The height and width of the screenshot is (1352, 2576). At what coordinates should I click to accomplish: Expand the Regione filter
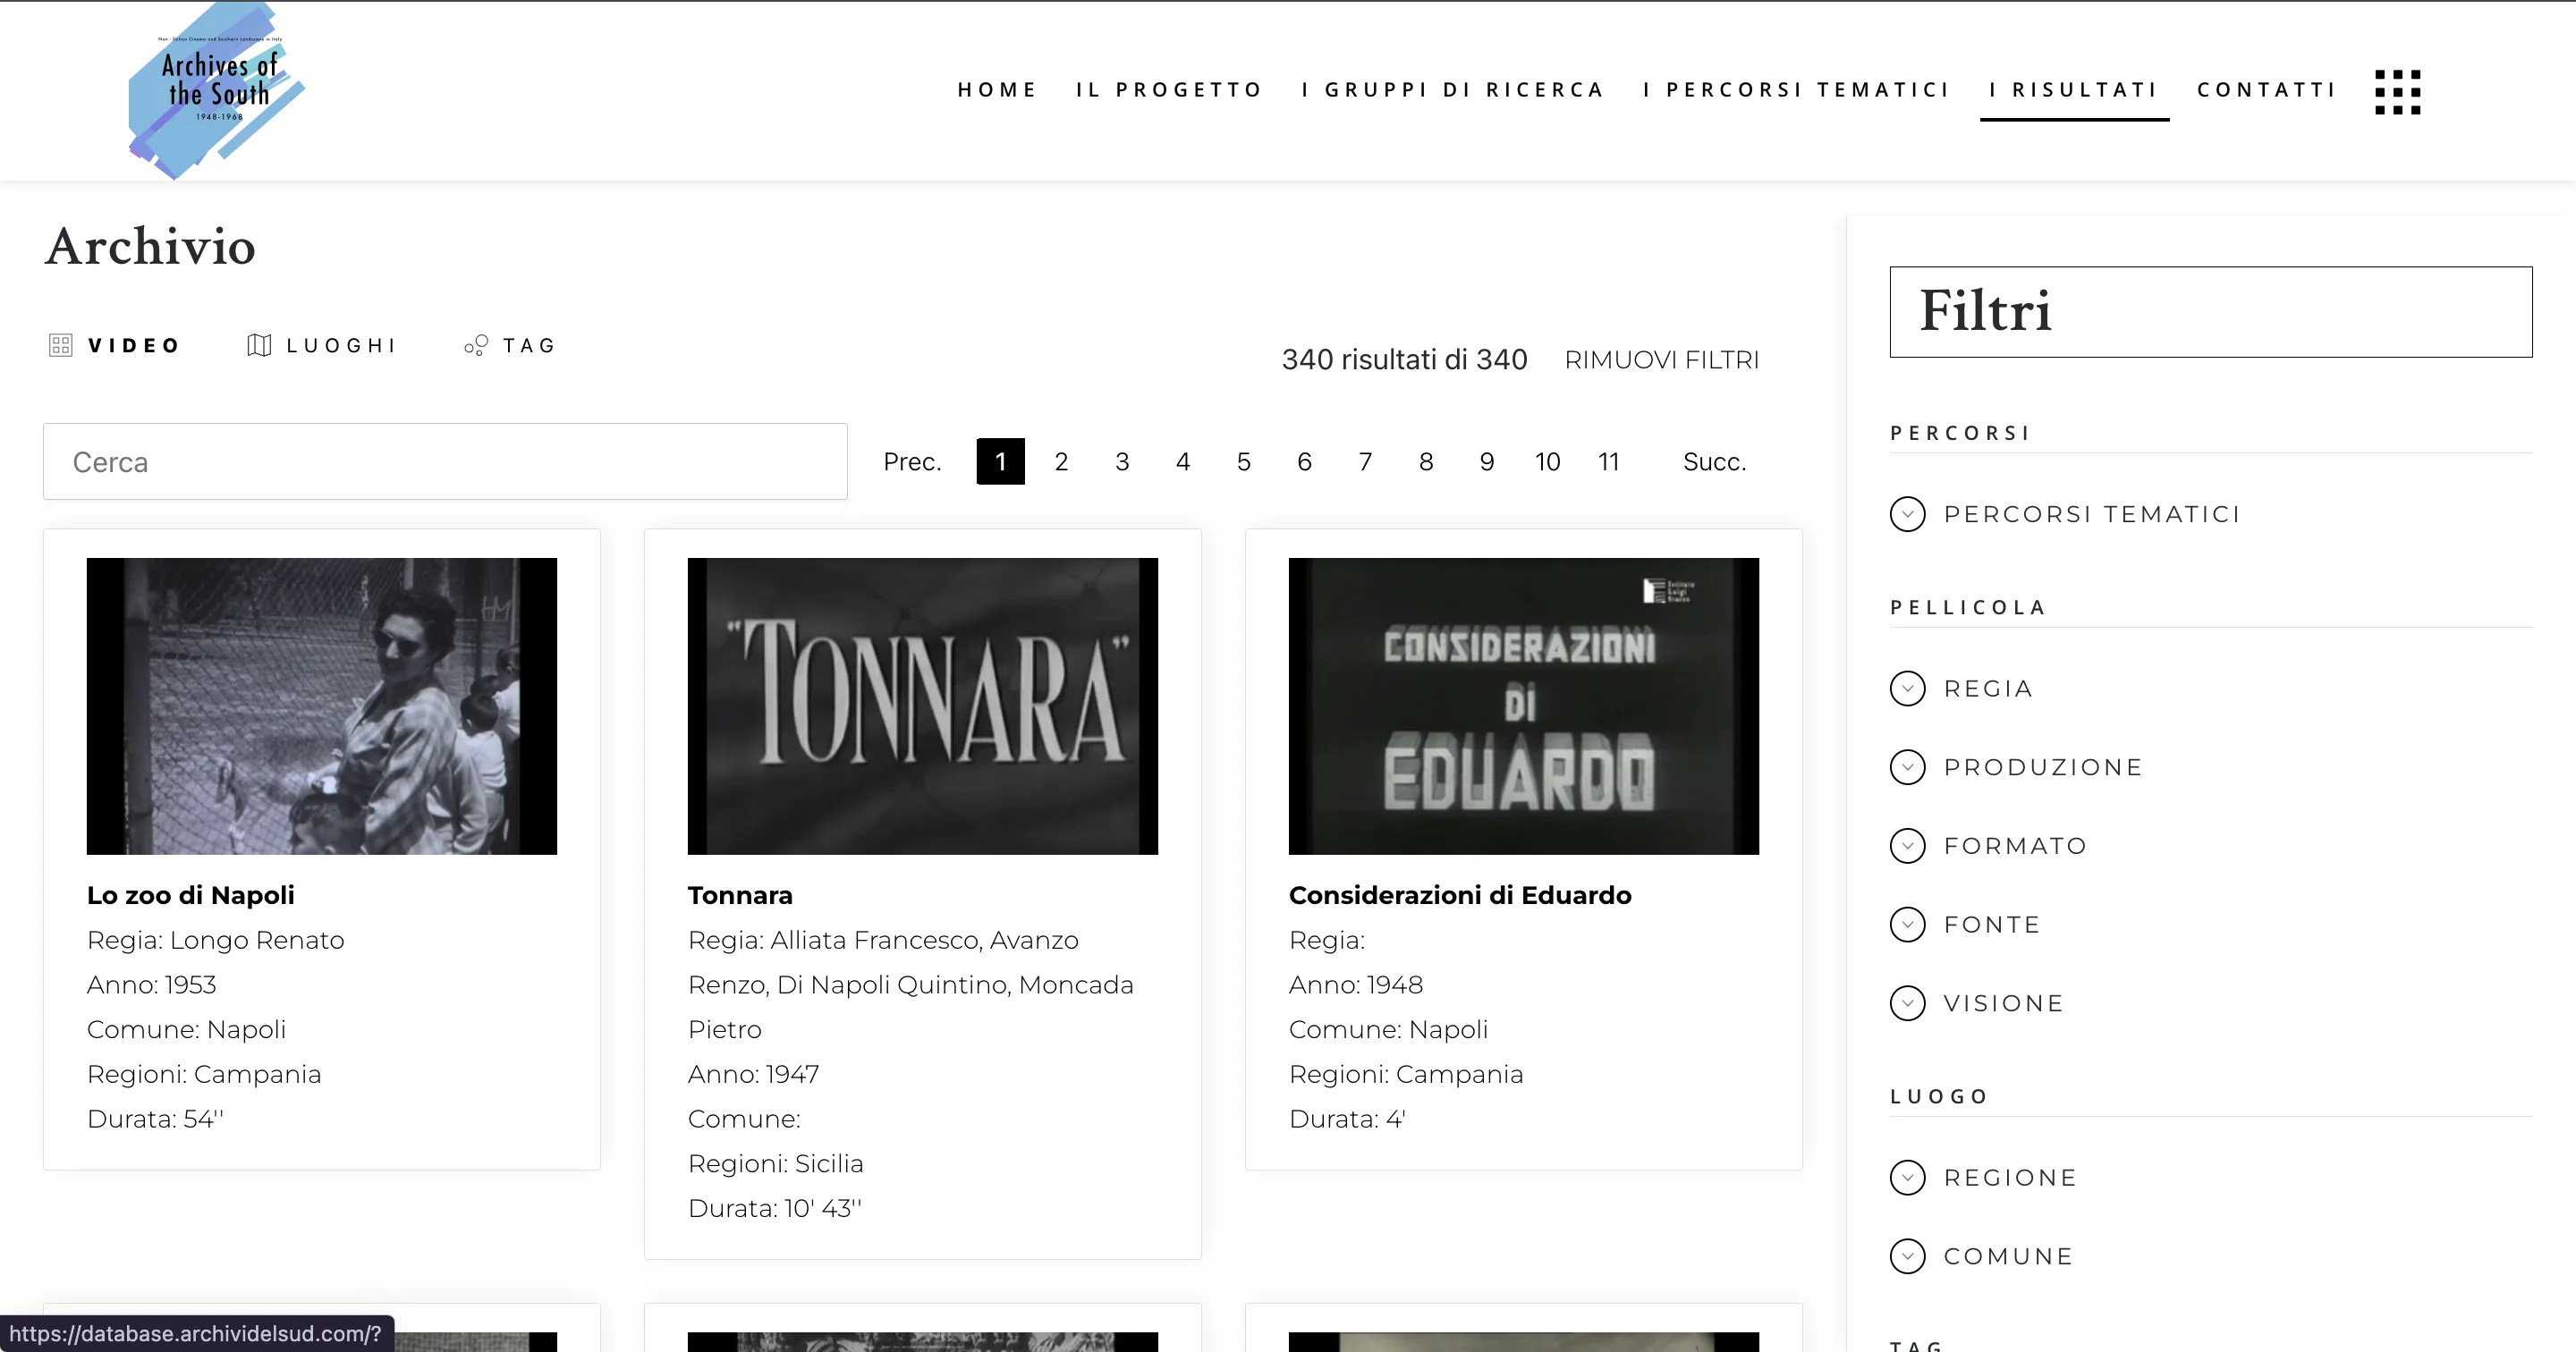click(1907, 1178)
